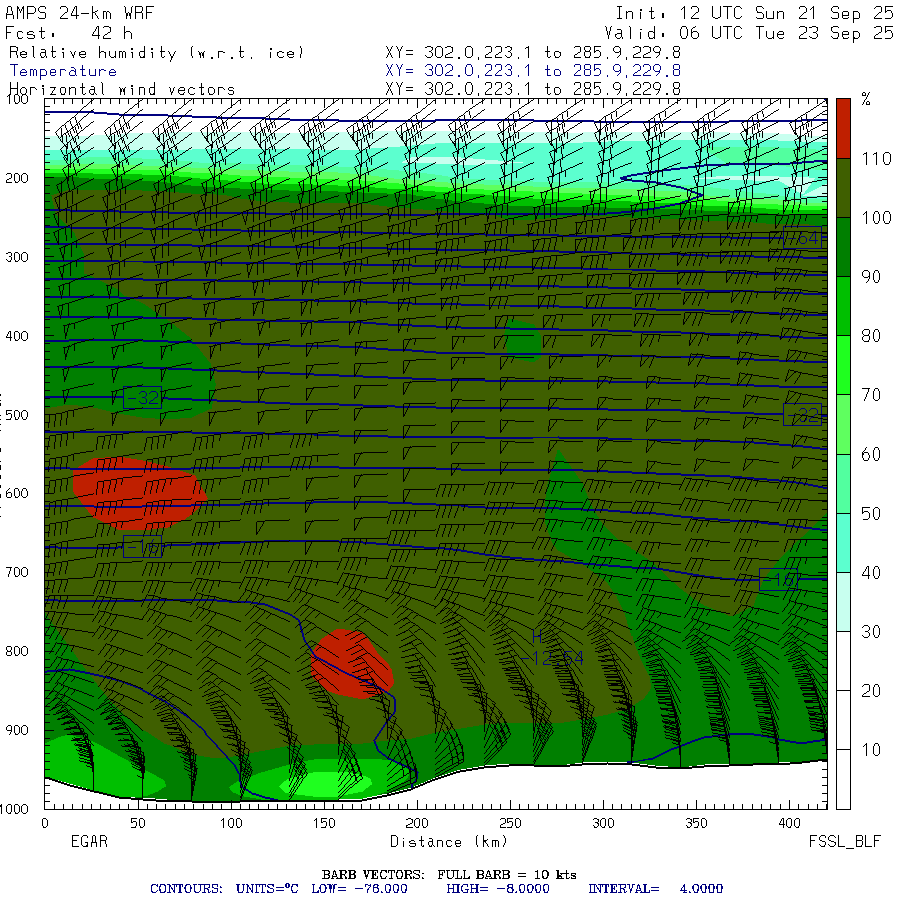Select the '1000' pressure axis label
Screen dimensions: 900x900
click(14, 809)
